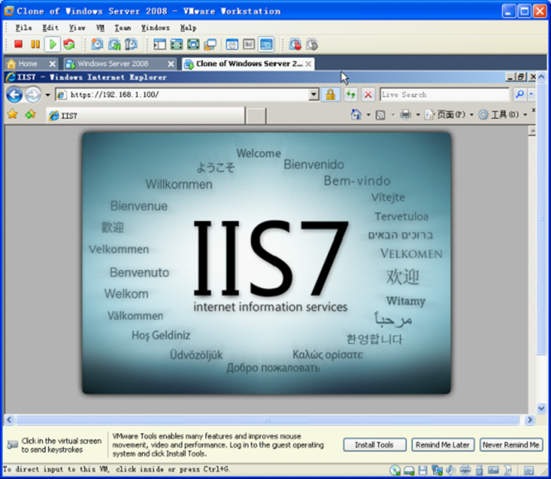The image size is (551, 479).
Task: Show the appliance view icon
Action: point(249,44)
